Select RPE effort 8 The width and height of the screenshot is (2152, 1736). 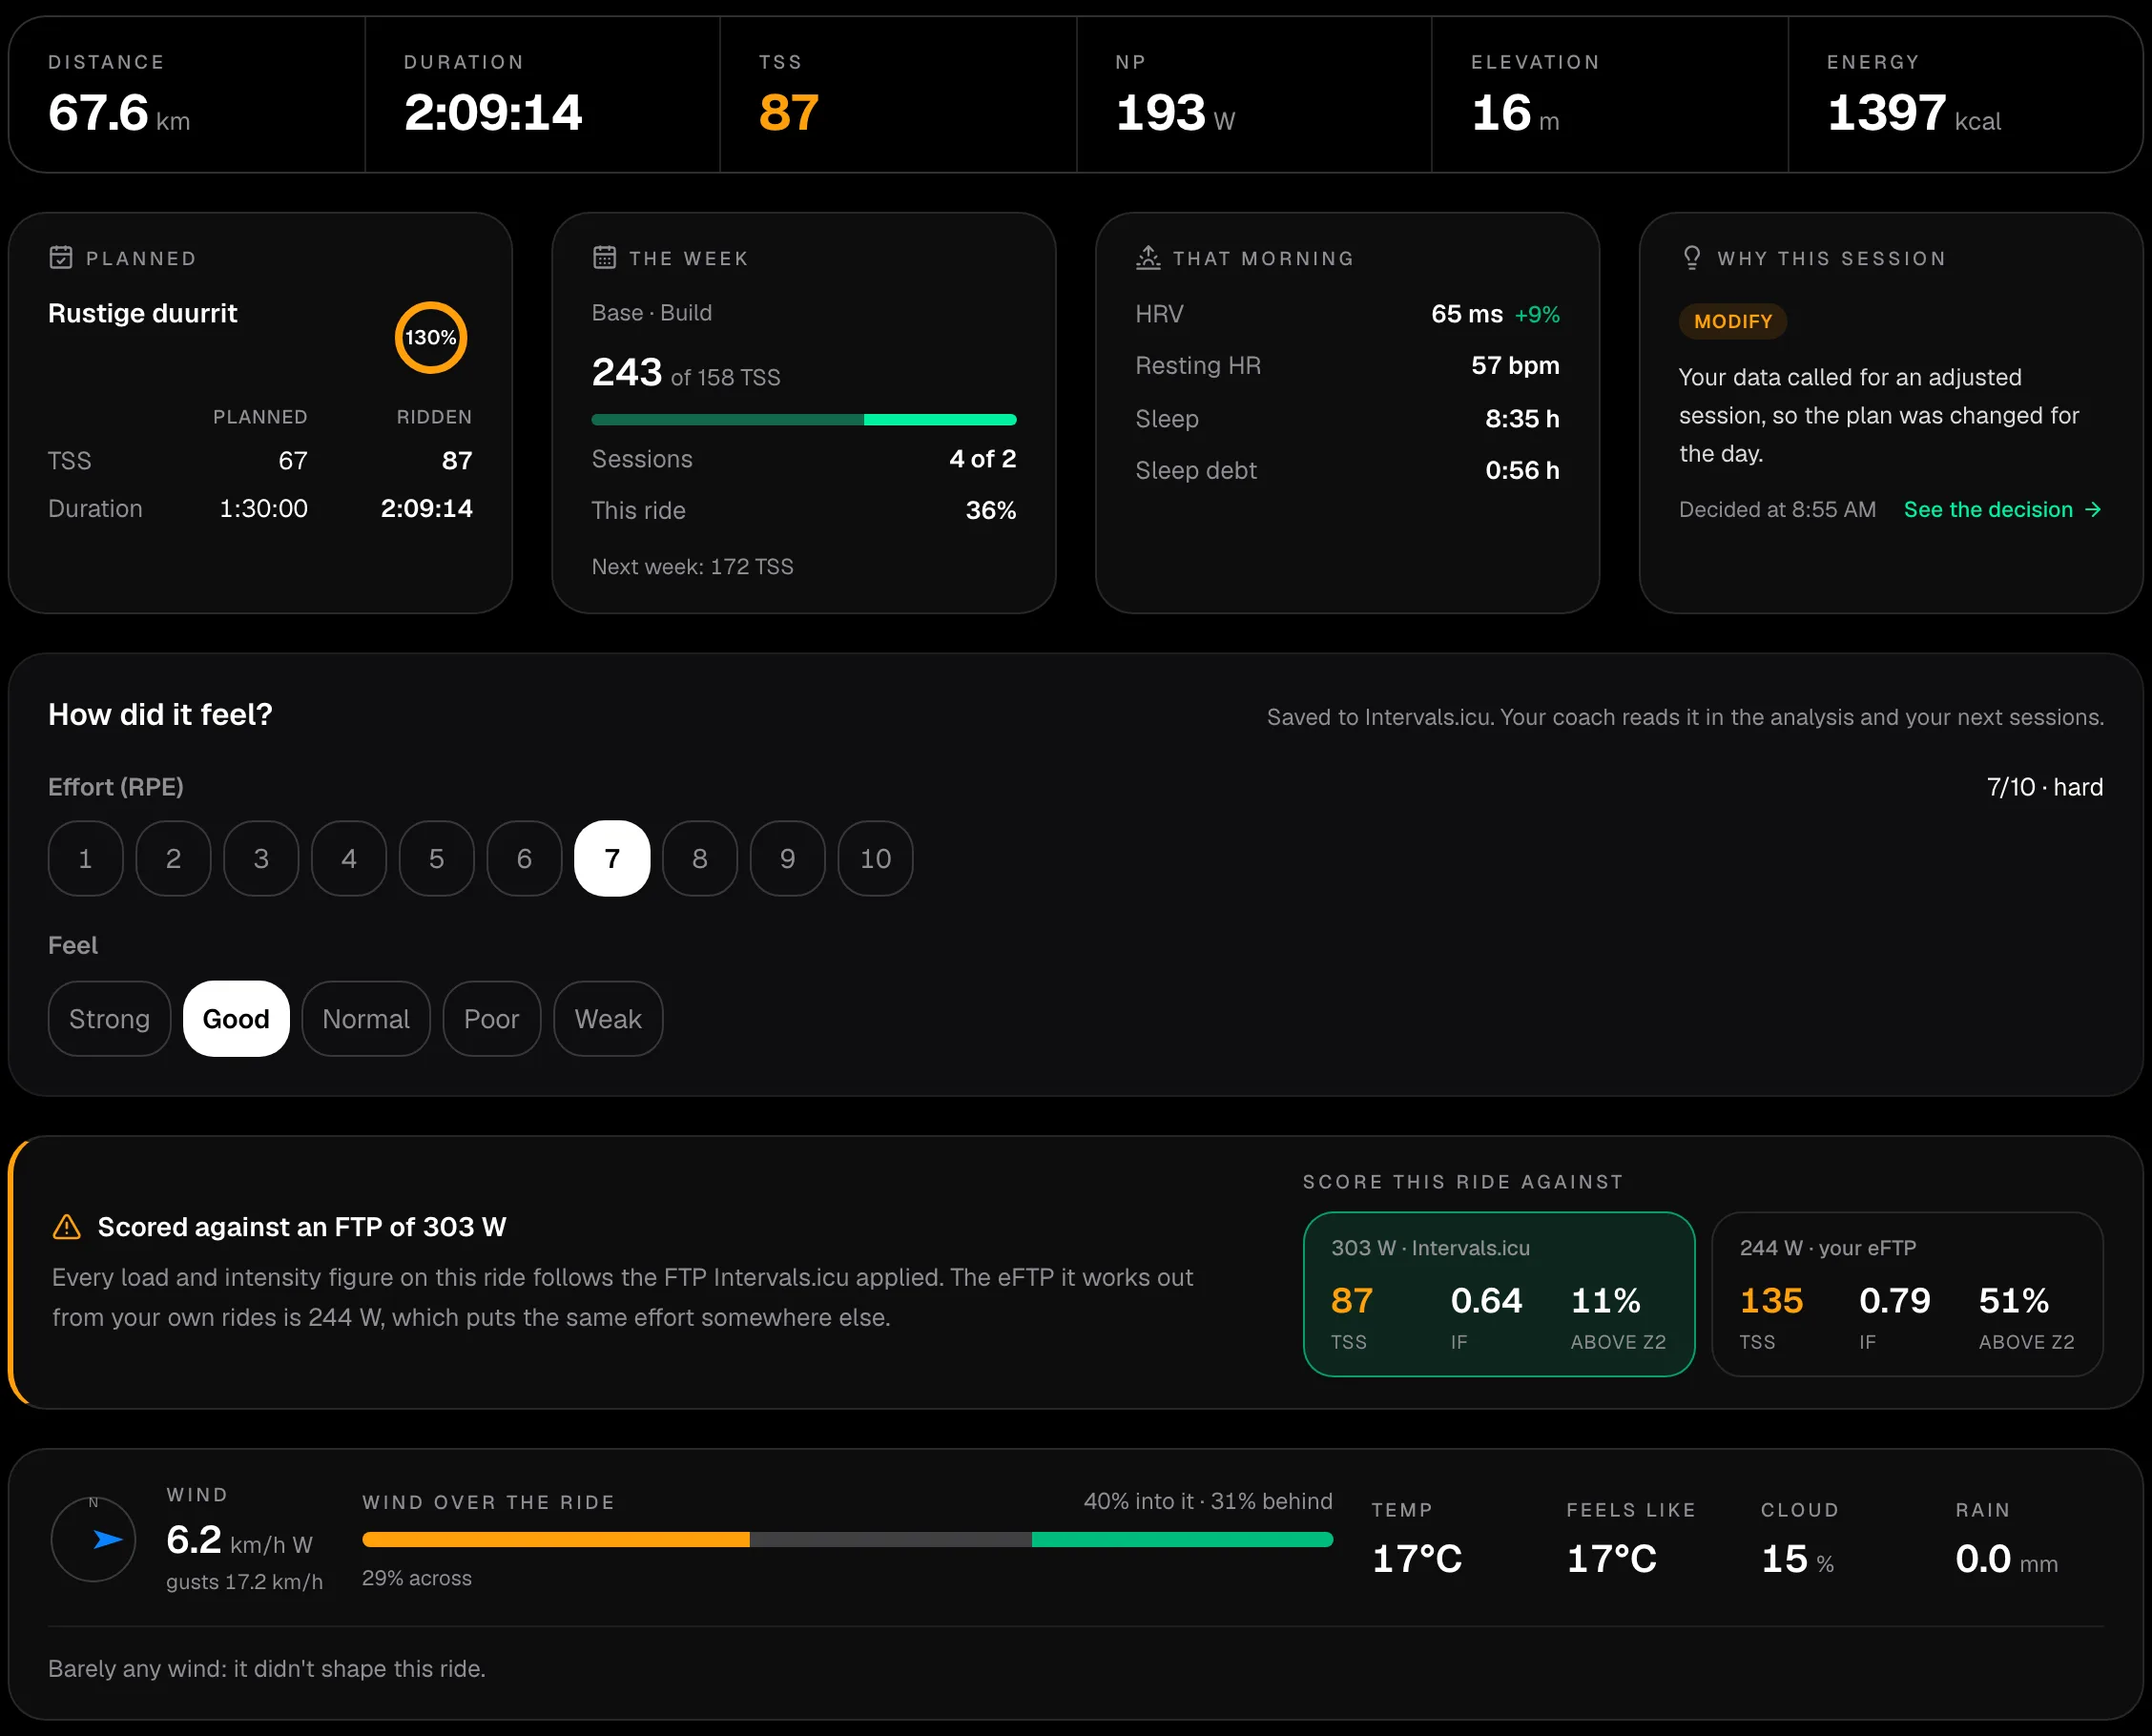(x=700, y=859)
